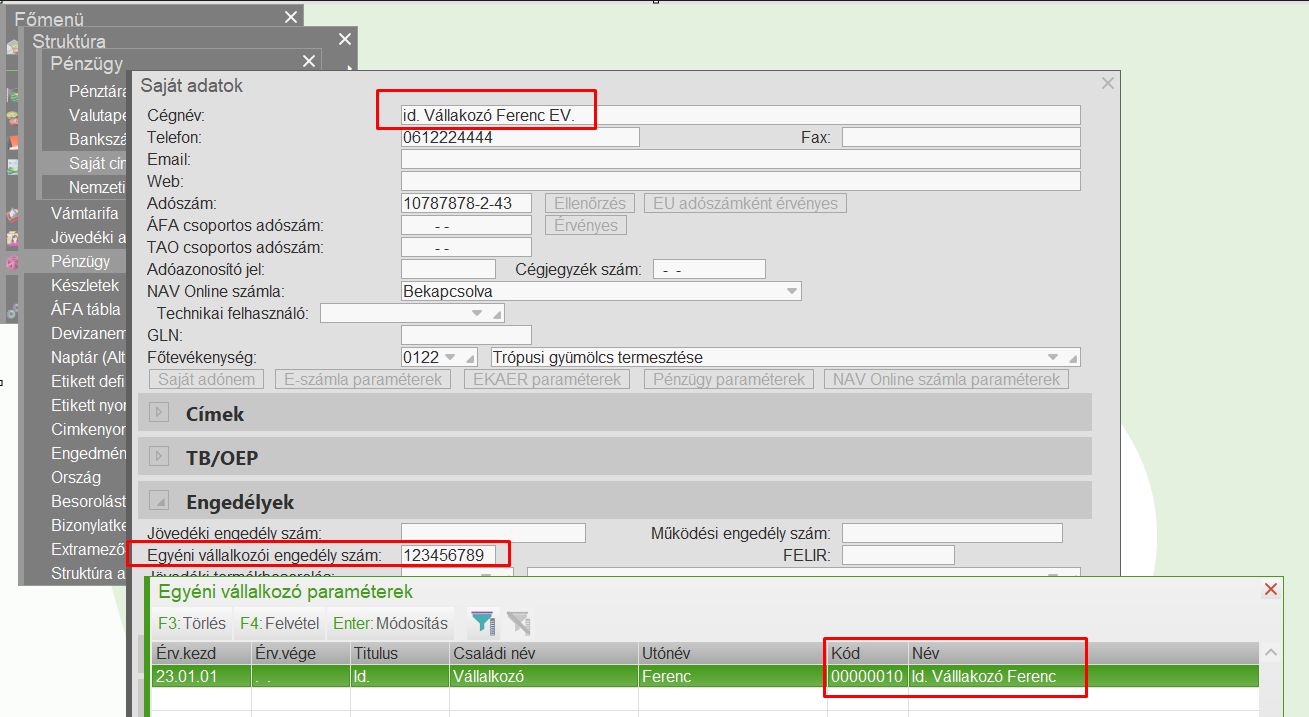Open Saját adónem settings
This screenshot has width=1309, height=717.
(207, 379)
